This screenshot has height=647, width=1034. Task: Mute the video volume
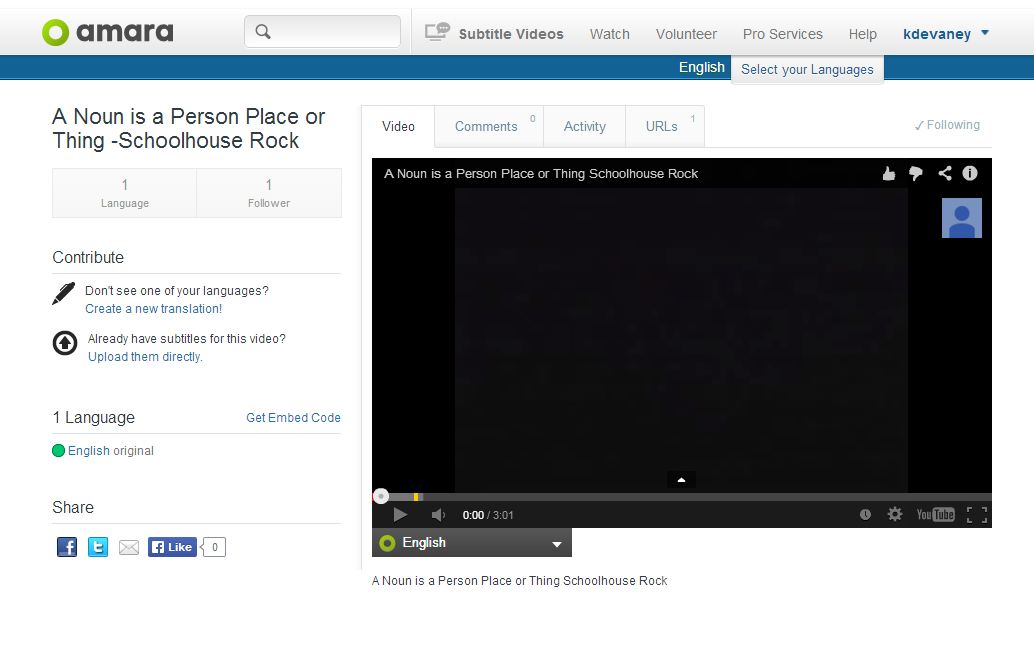pyautogui.click(x=438, y=514)
